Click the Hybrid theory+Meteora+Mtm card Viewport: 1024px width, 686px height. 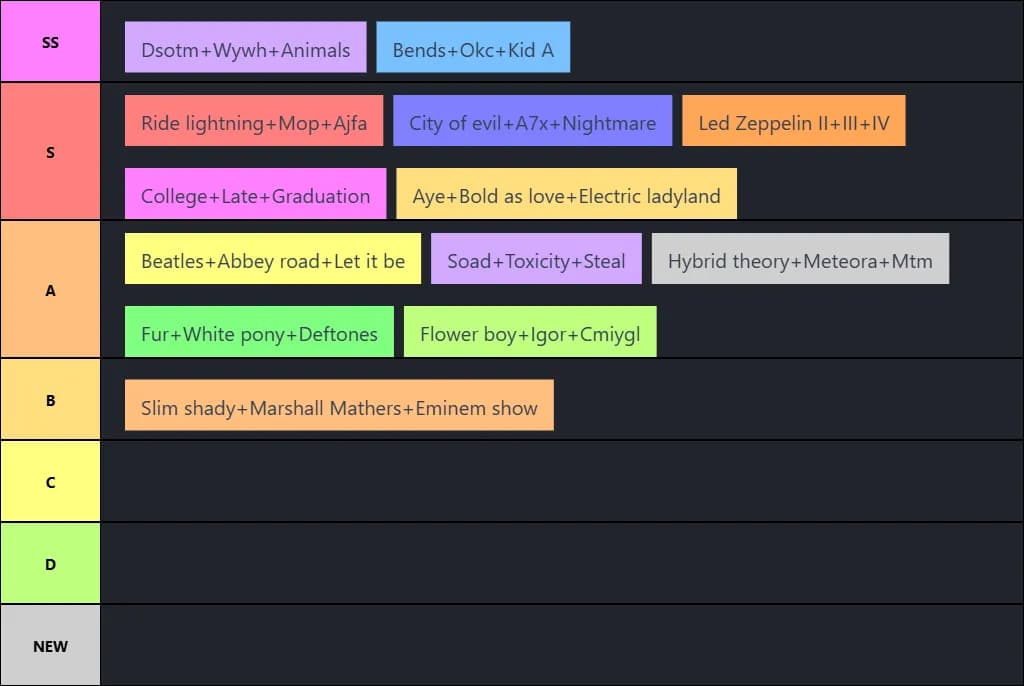point(800,260)
